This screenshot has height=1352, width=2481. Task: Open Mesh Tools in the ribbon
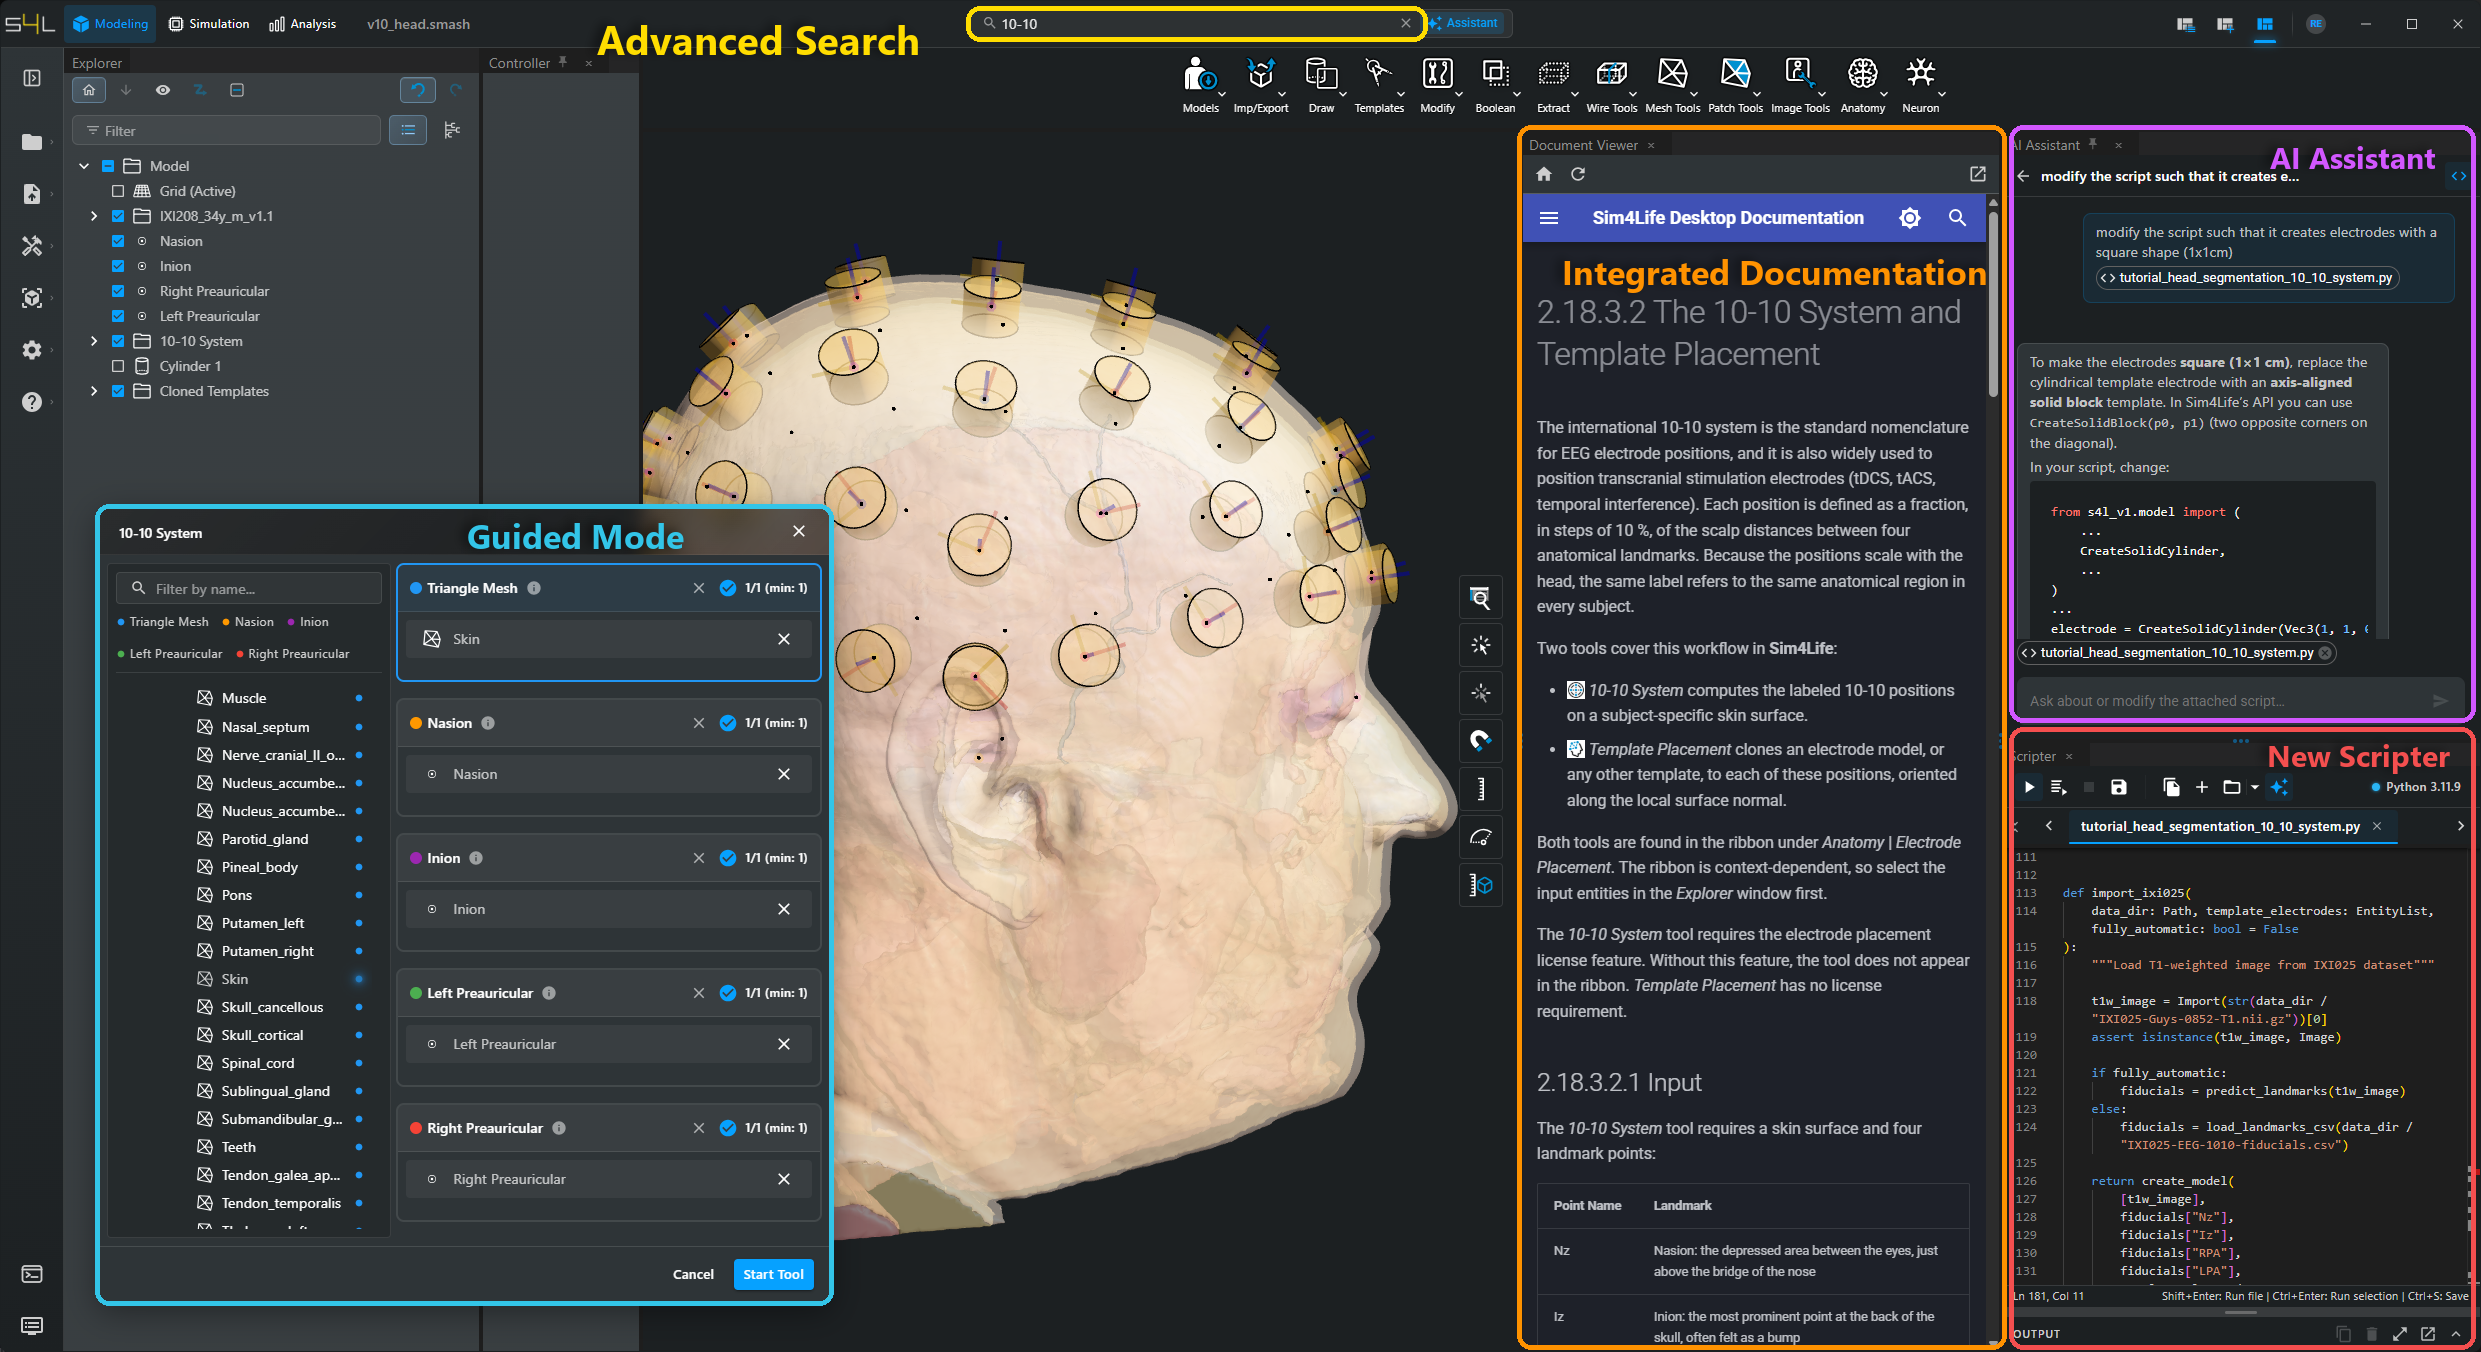(x=1672, y=84)
